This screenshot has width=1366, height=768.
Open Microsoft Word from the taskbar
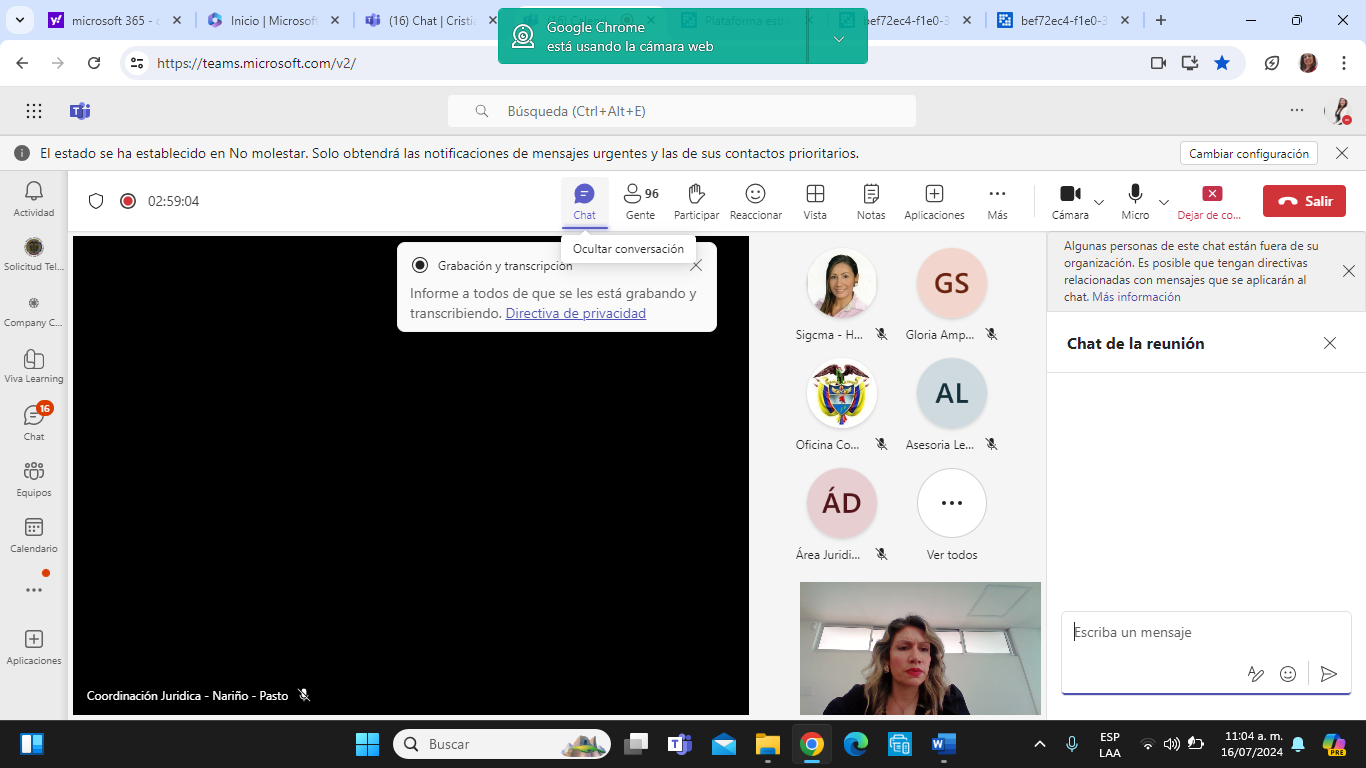click(943, 744)
